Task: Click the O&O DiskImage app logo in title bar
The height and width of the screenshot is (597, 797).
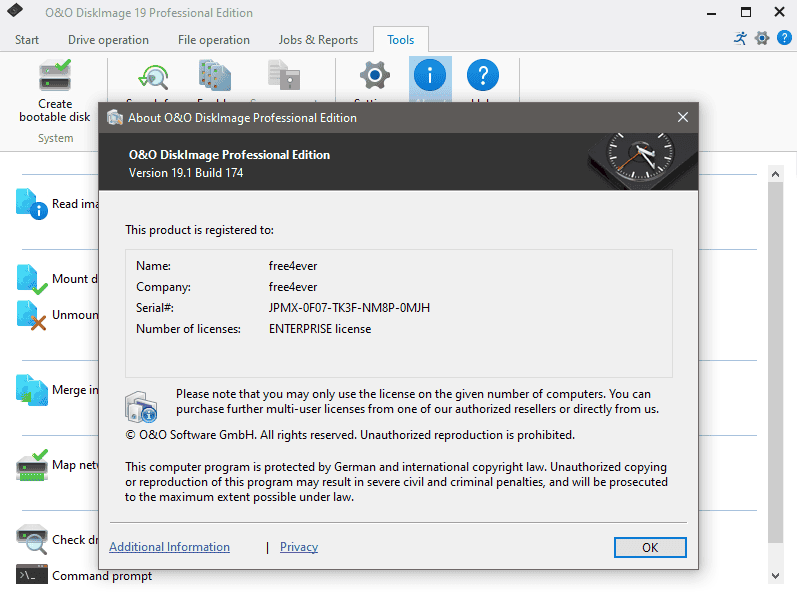Action: coord(15,10)
